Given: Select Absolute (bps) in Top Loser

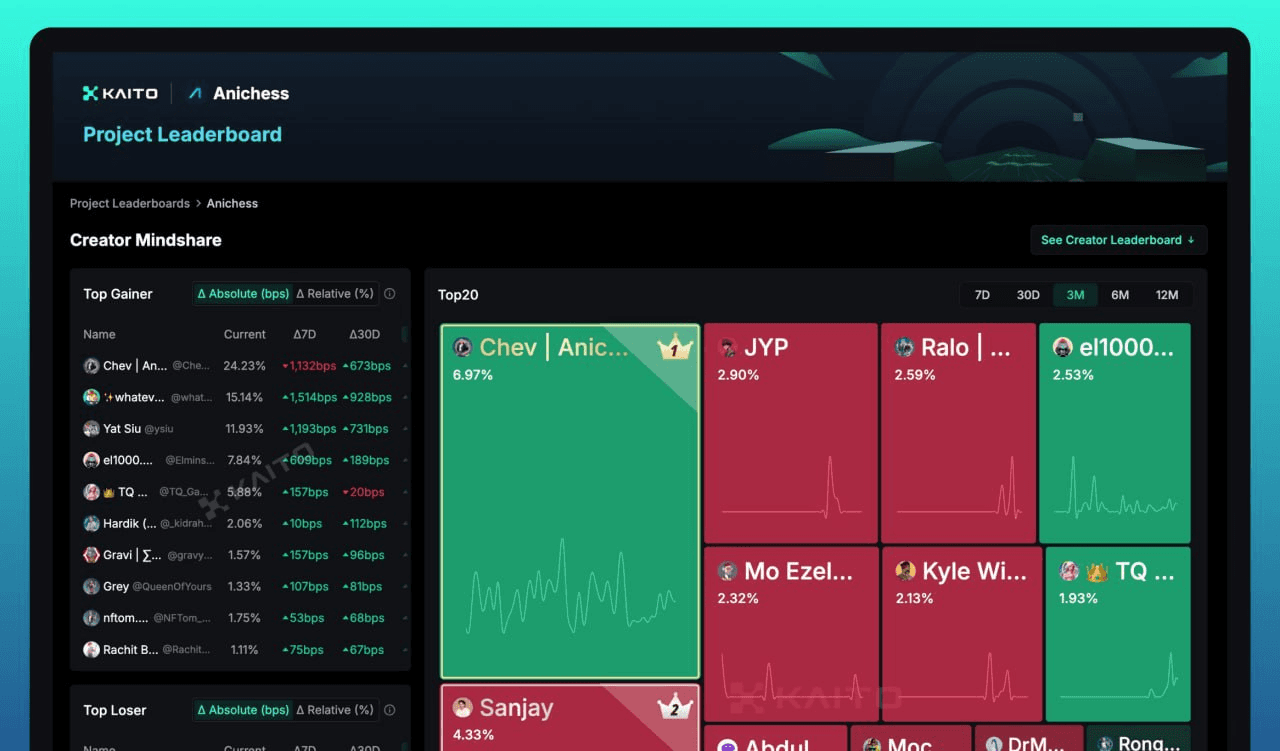Looking at the screenshot, I should (x=243, y=710).
